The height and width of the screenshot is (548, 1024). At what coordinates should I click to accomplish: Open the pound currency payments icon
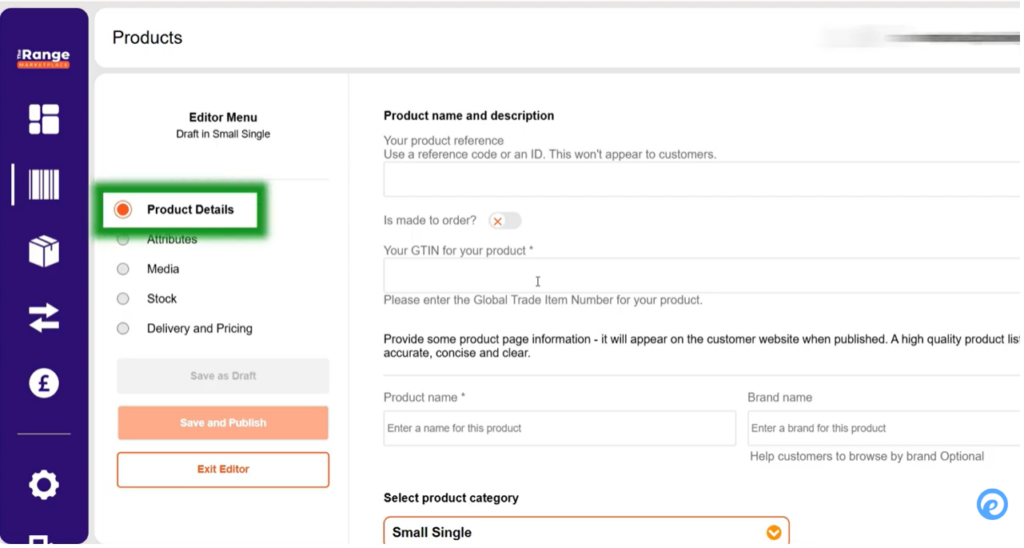[44, 383]
